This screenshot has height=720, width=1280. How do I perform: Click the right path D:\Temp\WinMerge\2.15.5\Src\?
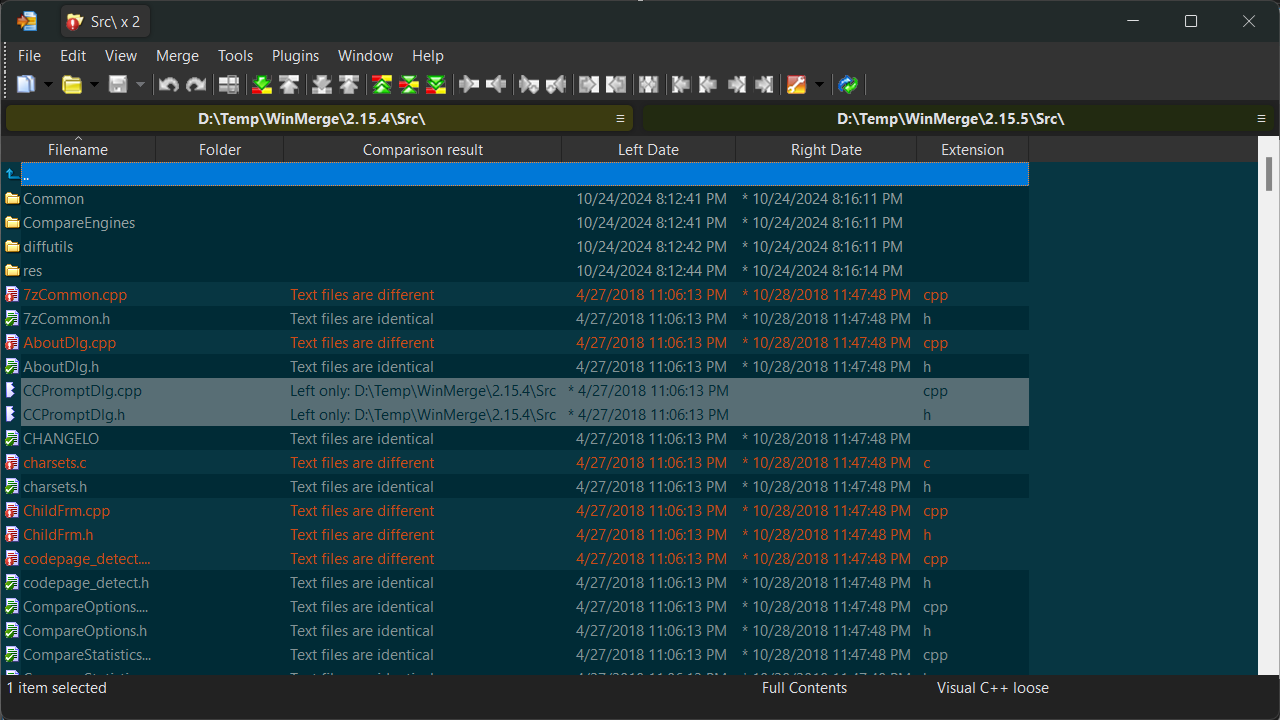coord(950,119)
